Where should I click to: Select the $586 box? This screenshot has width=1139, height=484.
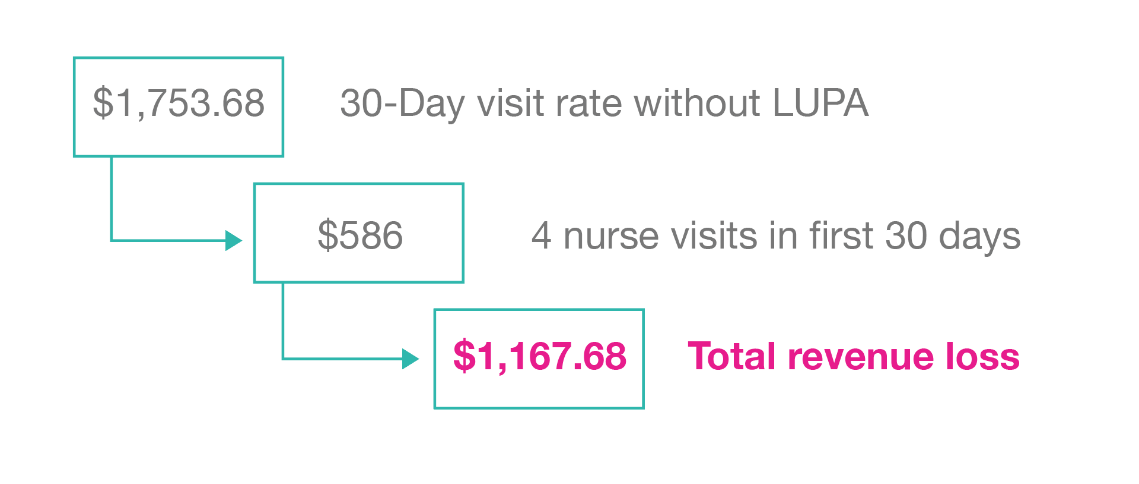(x=359, y=233)
